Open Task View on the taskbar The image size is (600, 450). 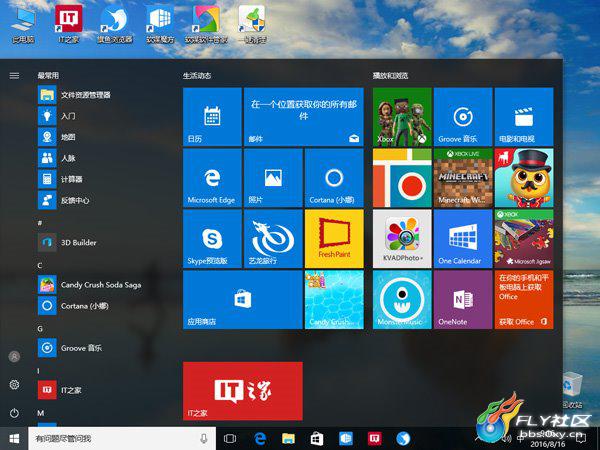pos(230,439)
